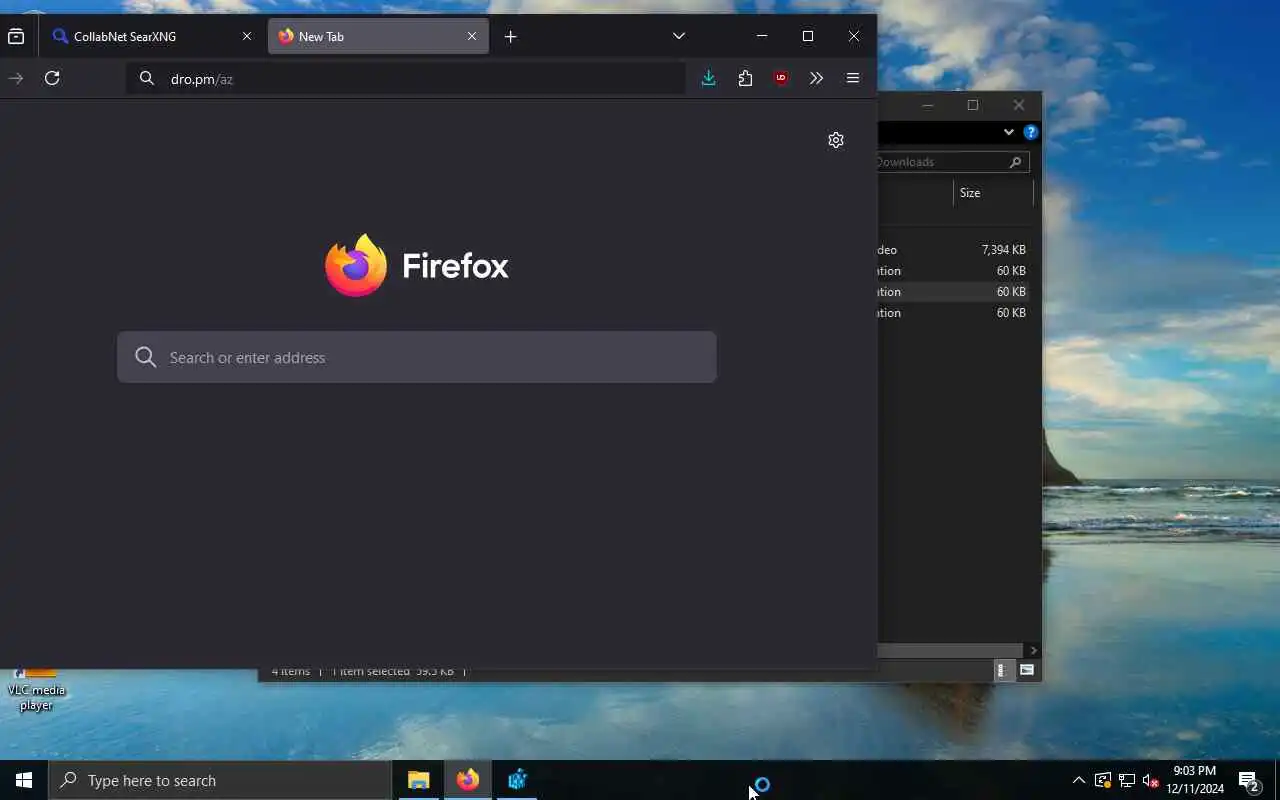1280x800 pixels.
Task: Click the 'Video' type cell
Action: pos(888,250)
